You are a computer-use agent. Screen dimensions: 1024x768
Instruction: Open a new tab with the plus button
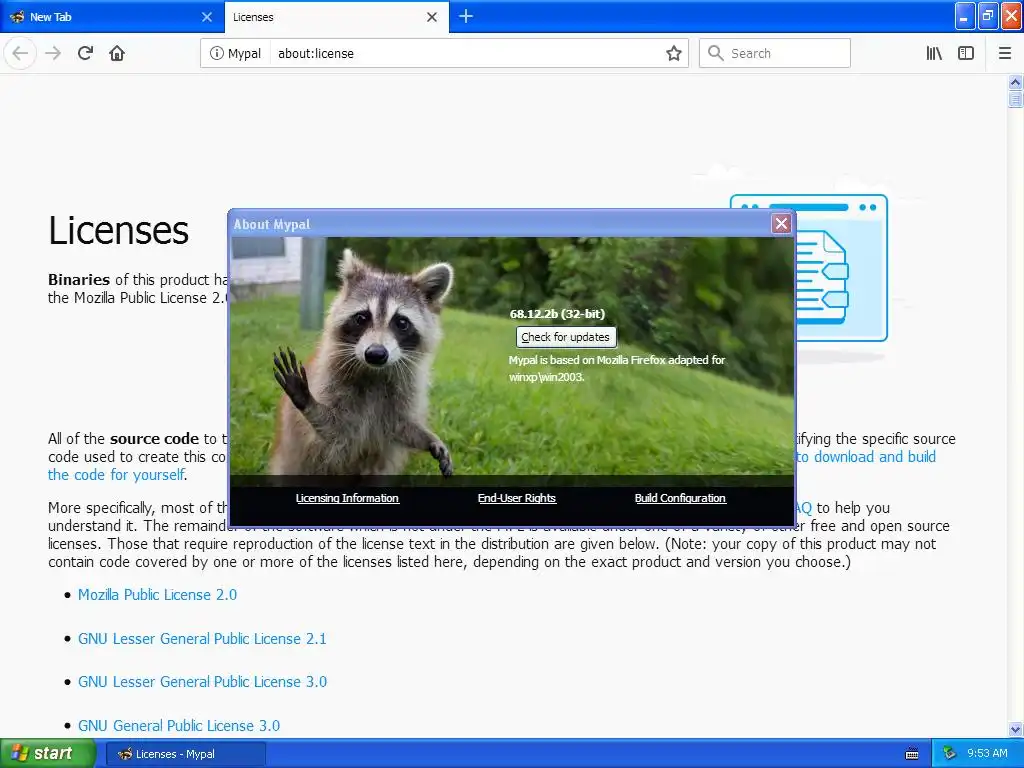466,16
